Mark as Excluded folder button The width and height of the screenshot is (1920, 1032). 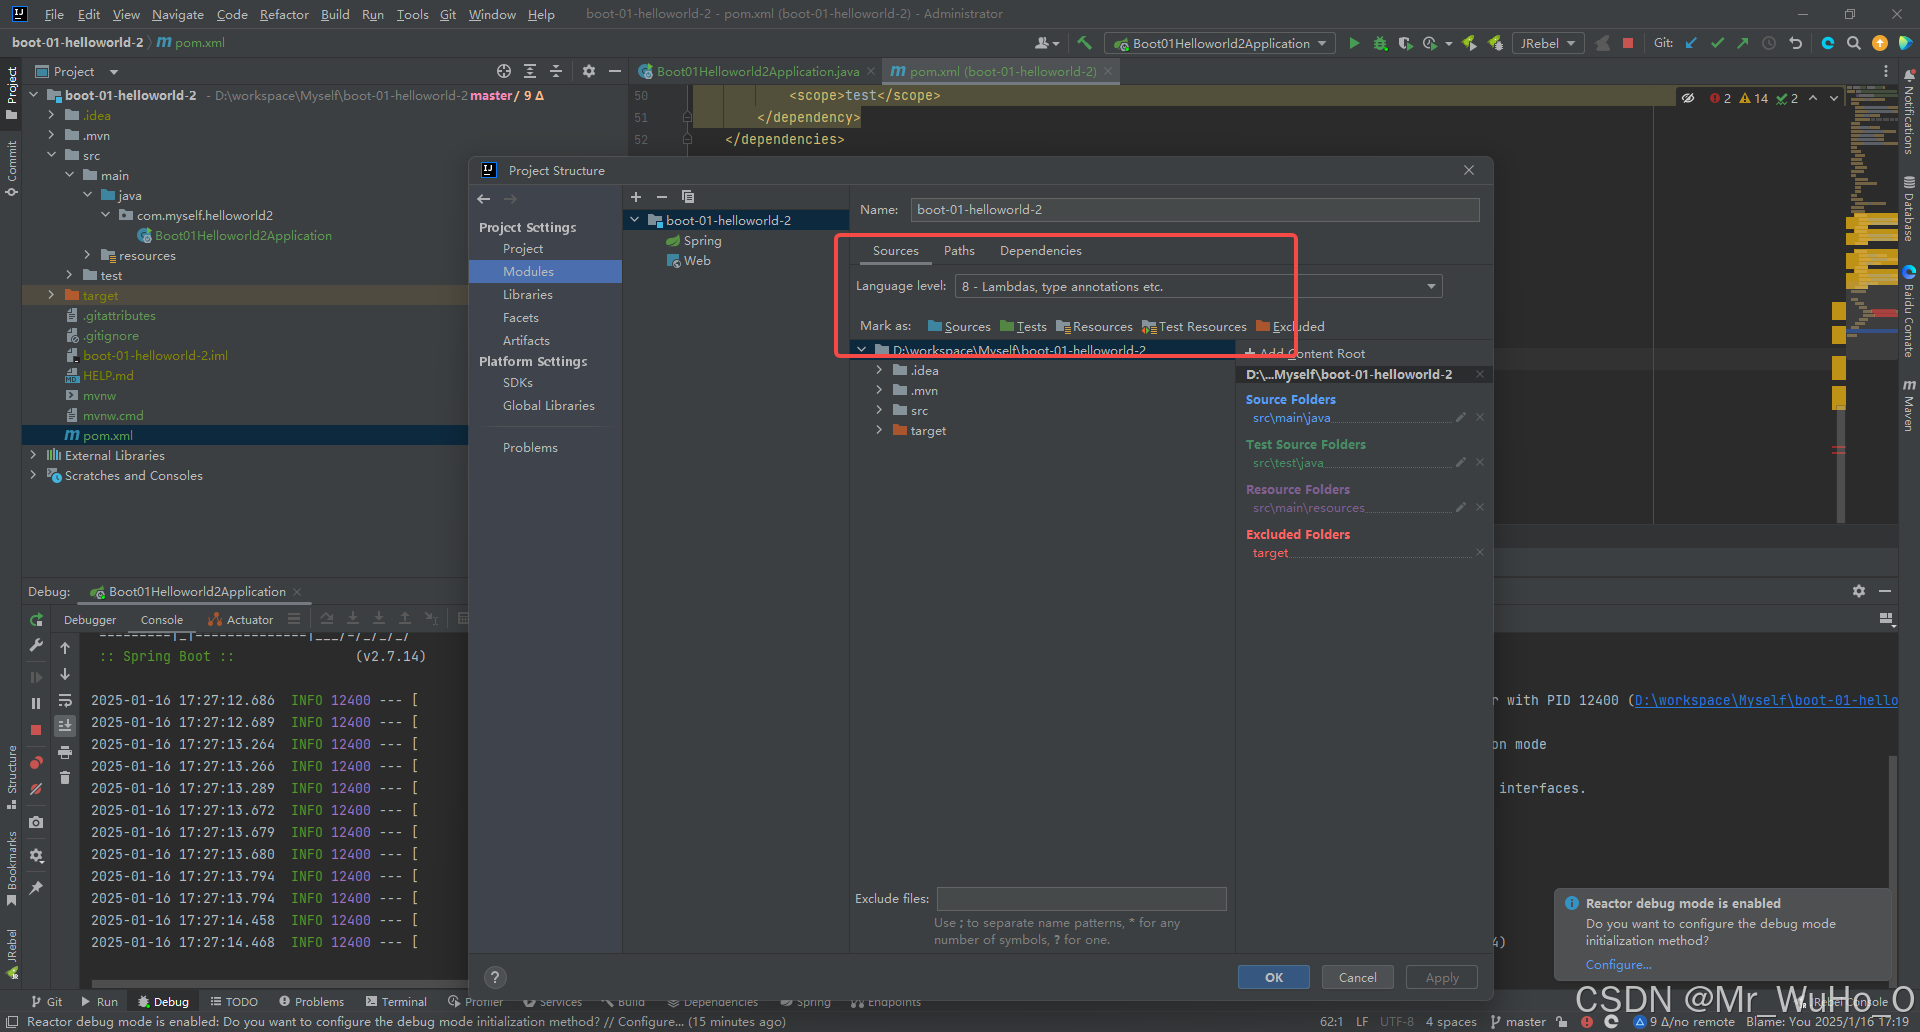click(x=1290, y=327)
